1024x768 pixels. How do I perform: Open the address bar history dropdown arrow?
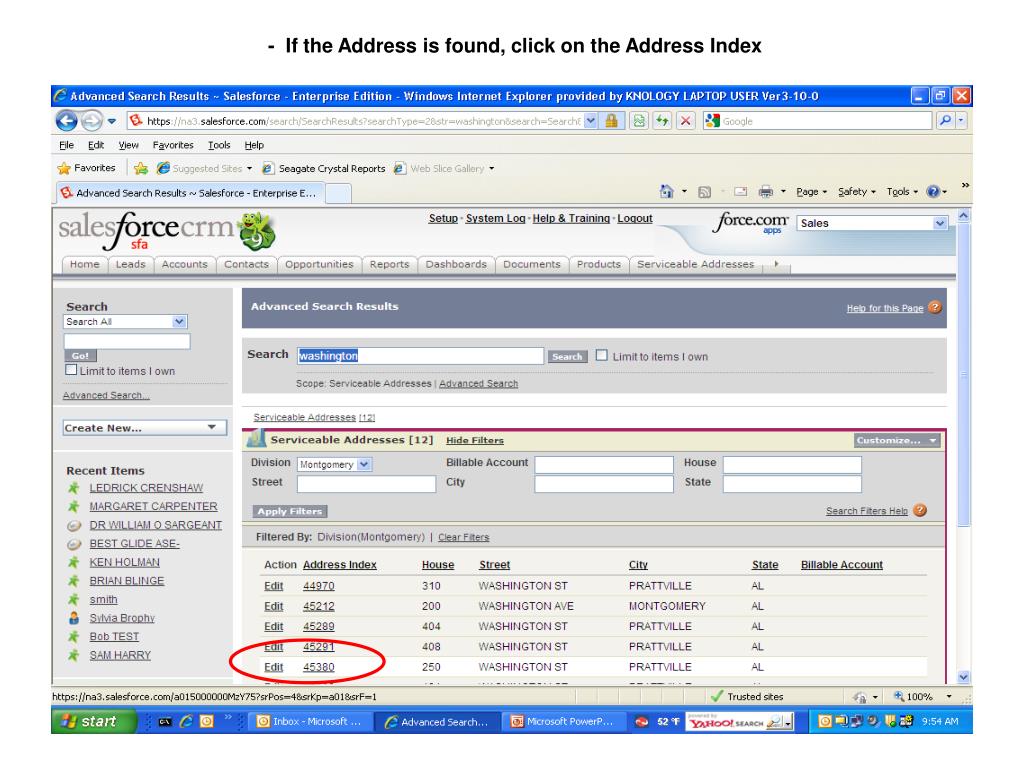[x=590, y=121]
